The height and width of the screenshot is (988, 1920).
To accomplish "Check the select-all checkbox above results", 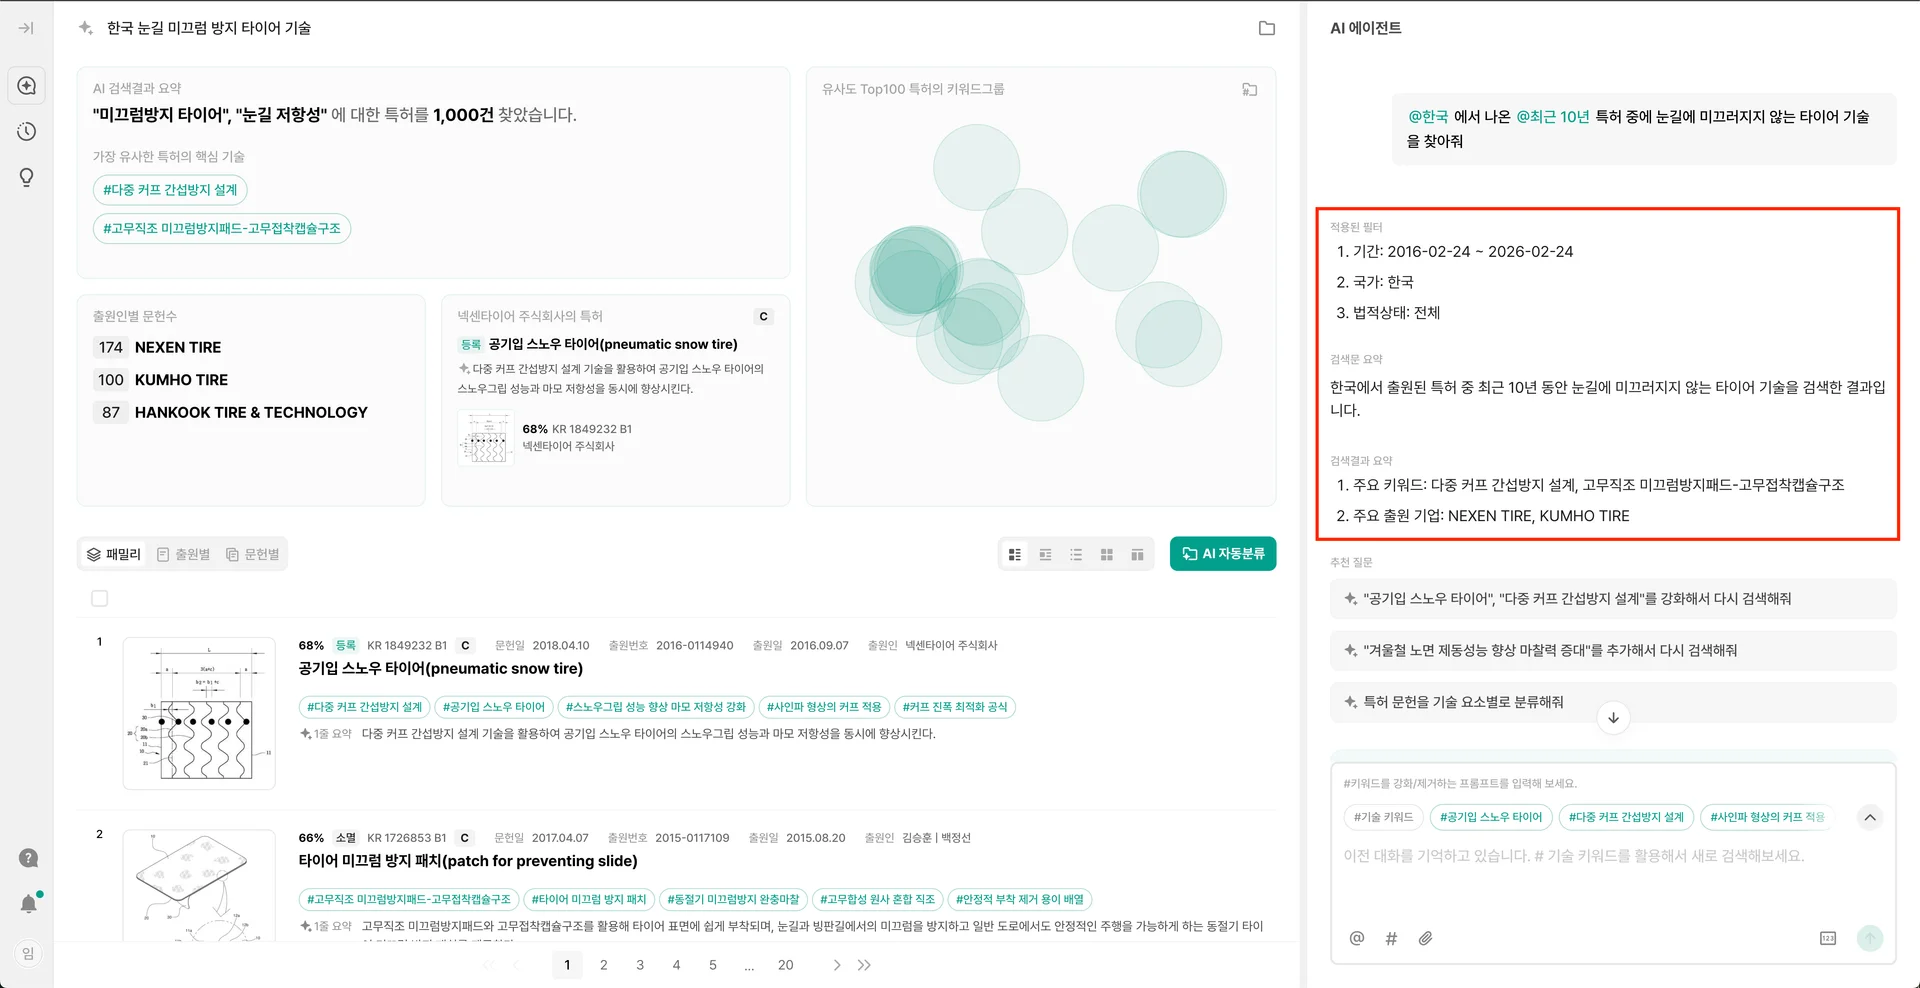I will pos(100,598).
